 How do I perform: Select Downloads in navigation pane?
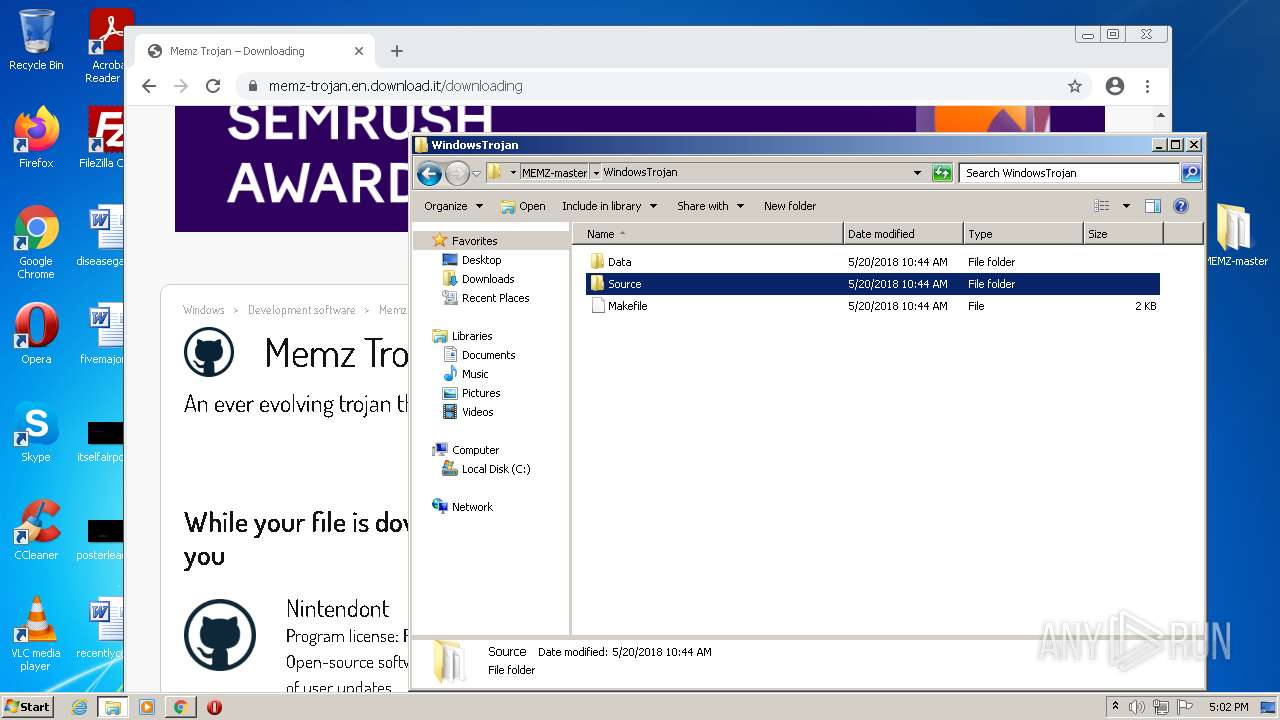coord(487,279)
